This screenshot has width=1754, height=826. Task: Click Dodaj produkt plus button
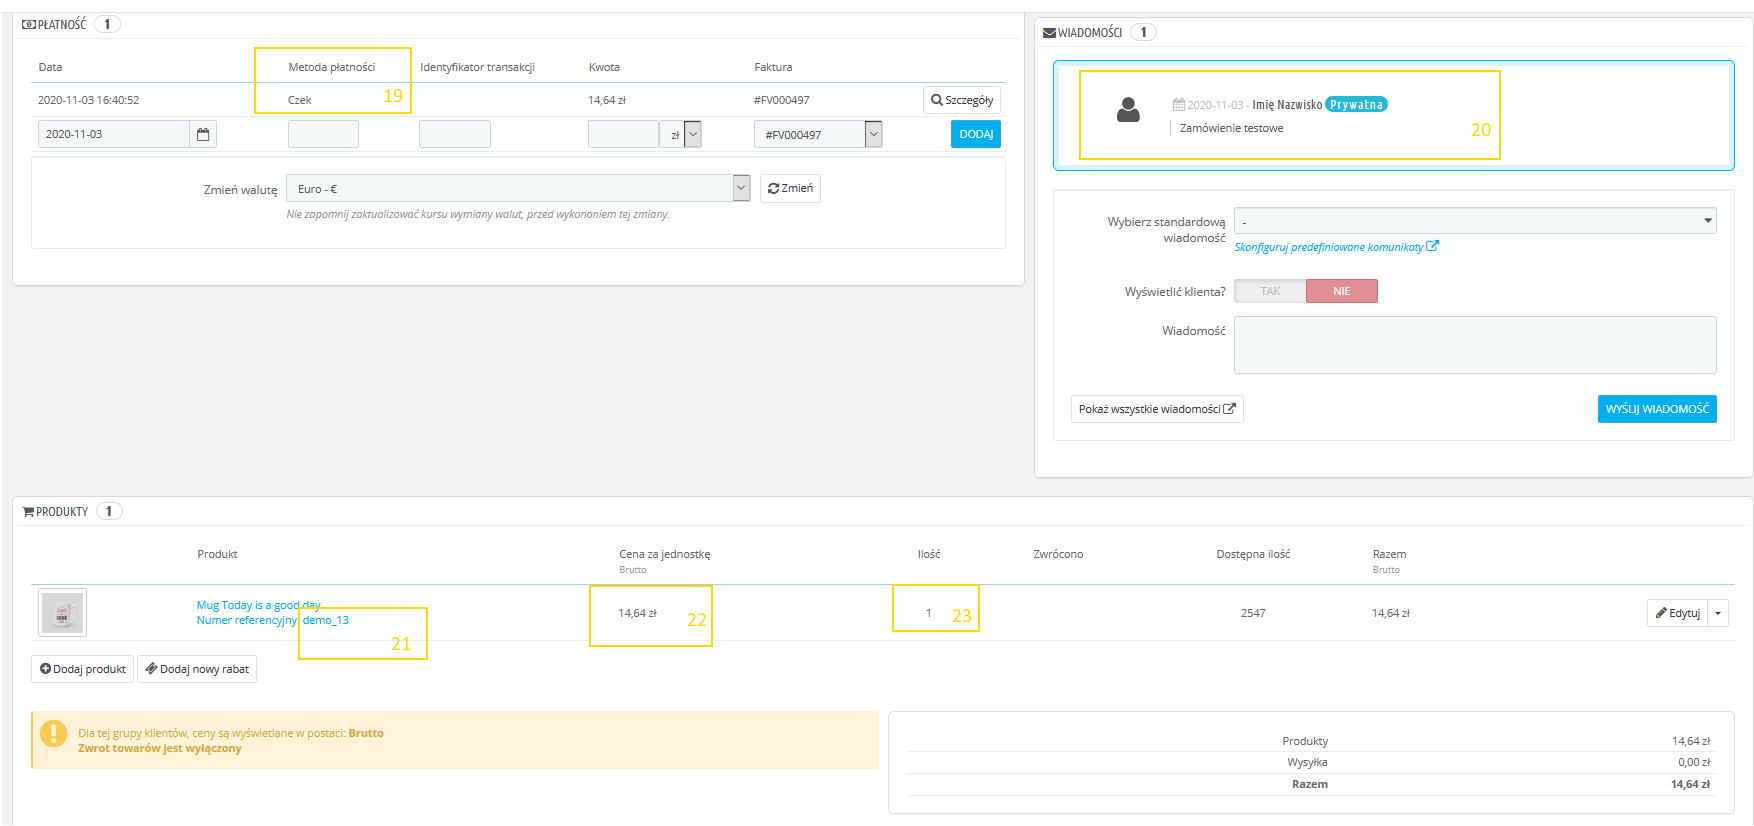[82, 669]
